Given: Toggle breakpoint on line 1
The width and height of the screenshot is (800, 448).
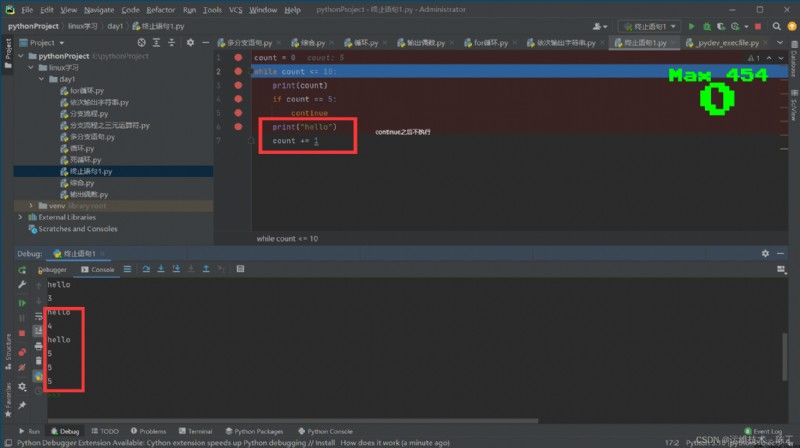Looking at the screenshot, I should click(x=238, y=58).
